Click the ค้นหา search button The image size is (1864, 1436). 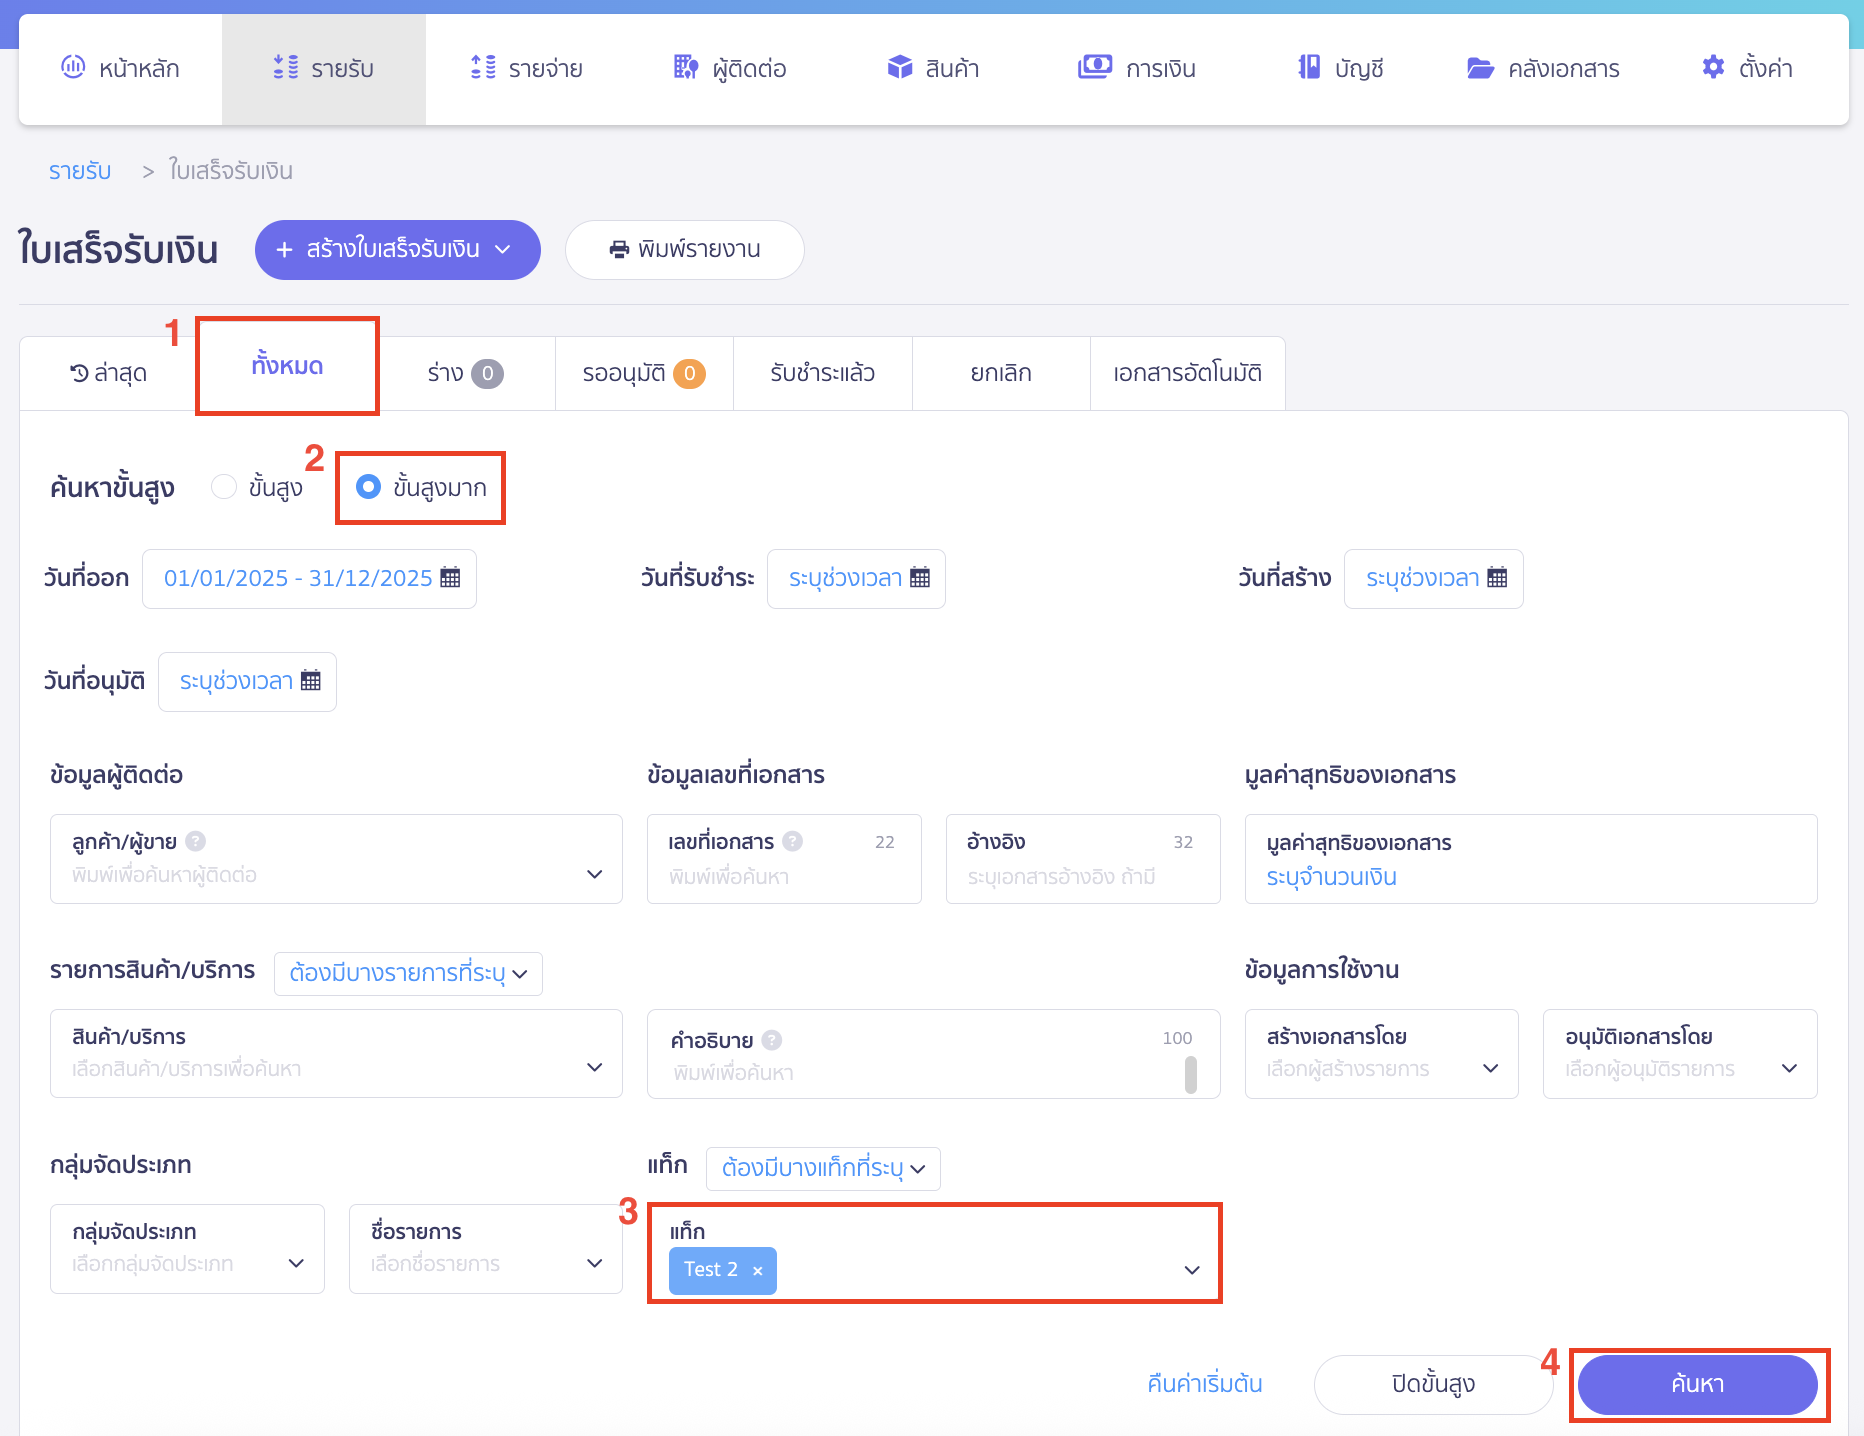click(x=1697, y=1384)
